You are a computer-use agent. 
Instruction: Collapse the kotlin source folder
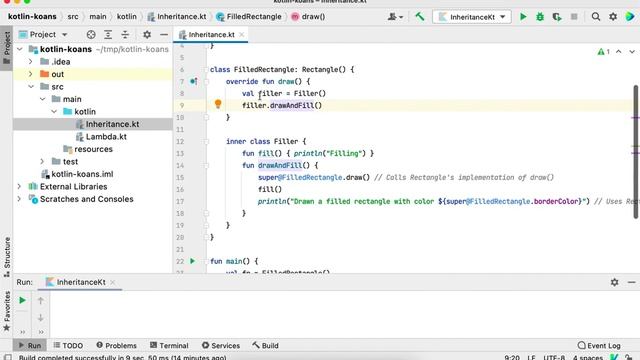(54, 111)
